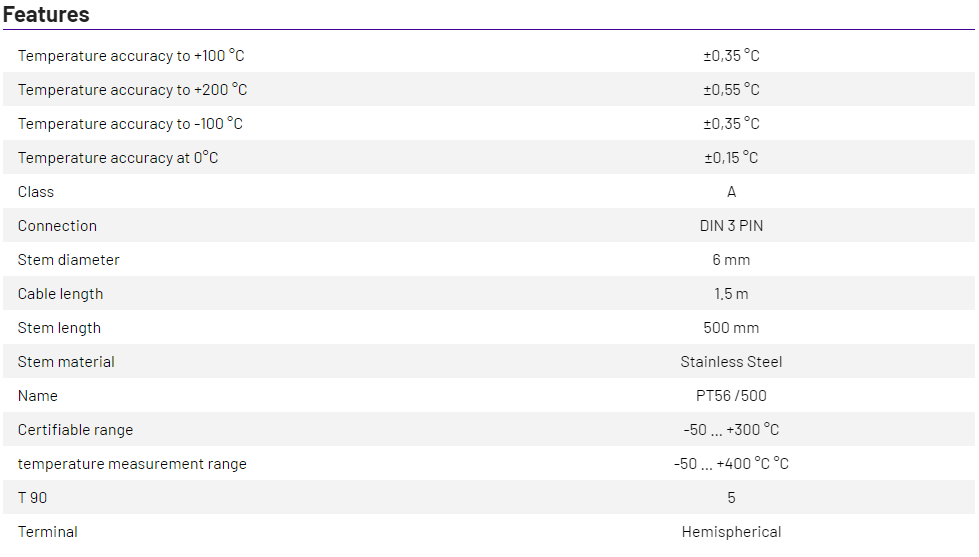Select the Stem diameter label
This screenshot has width=979, height=557.
[69, 260]
